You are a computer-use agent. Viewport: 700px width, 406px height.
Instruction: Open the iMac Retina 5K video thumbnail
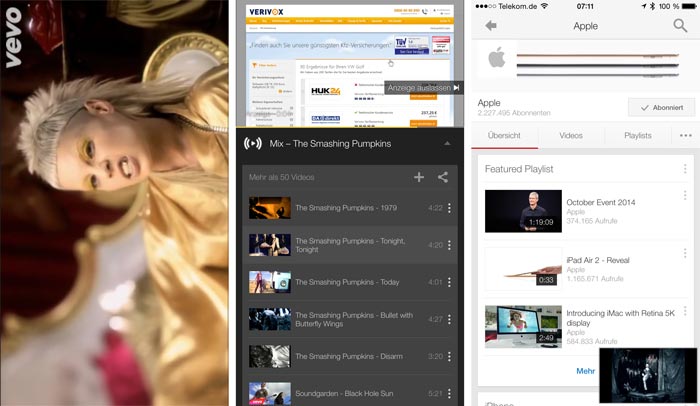point(523,327)
